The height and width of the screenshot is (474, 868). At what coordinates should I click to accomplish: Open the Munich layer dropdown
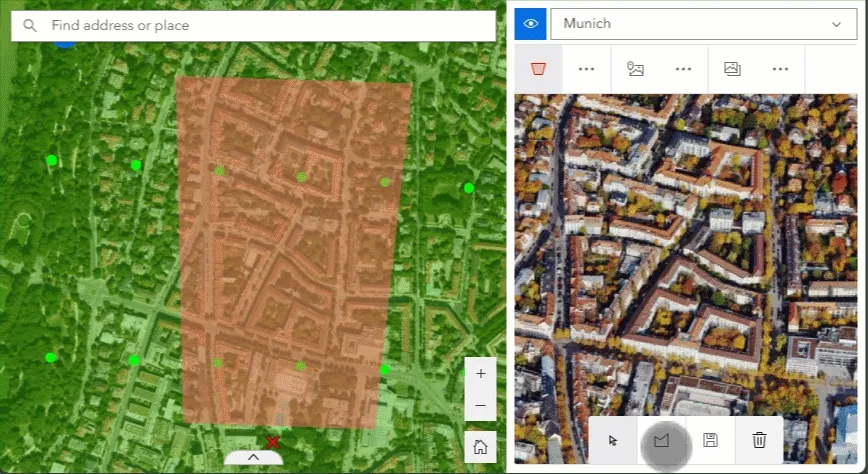[x=704, y=24]
